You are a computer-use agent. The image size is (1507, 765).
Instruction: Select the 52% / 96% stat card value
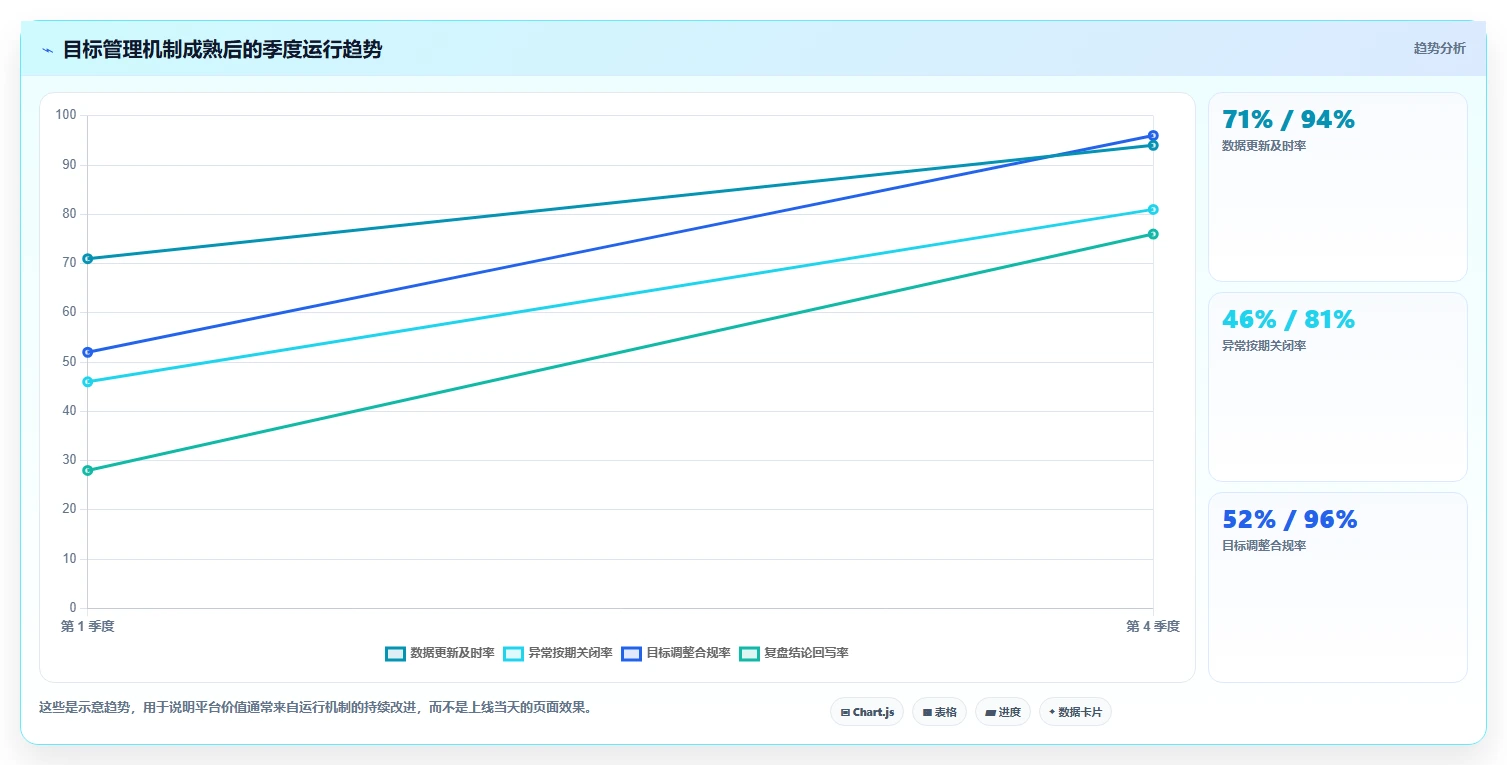tap(1289, 520)
